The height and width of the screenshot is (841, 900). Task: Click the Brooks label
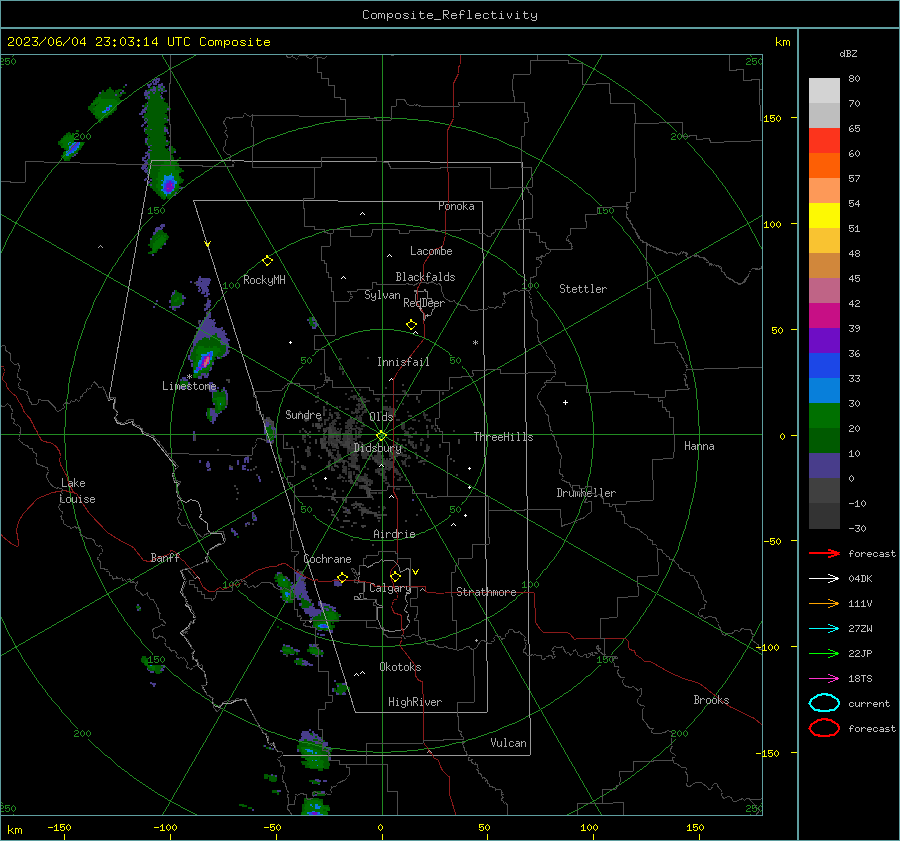pos(711,700)
